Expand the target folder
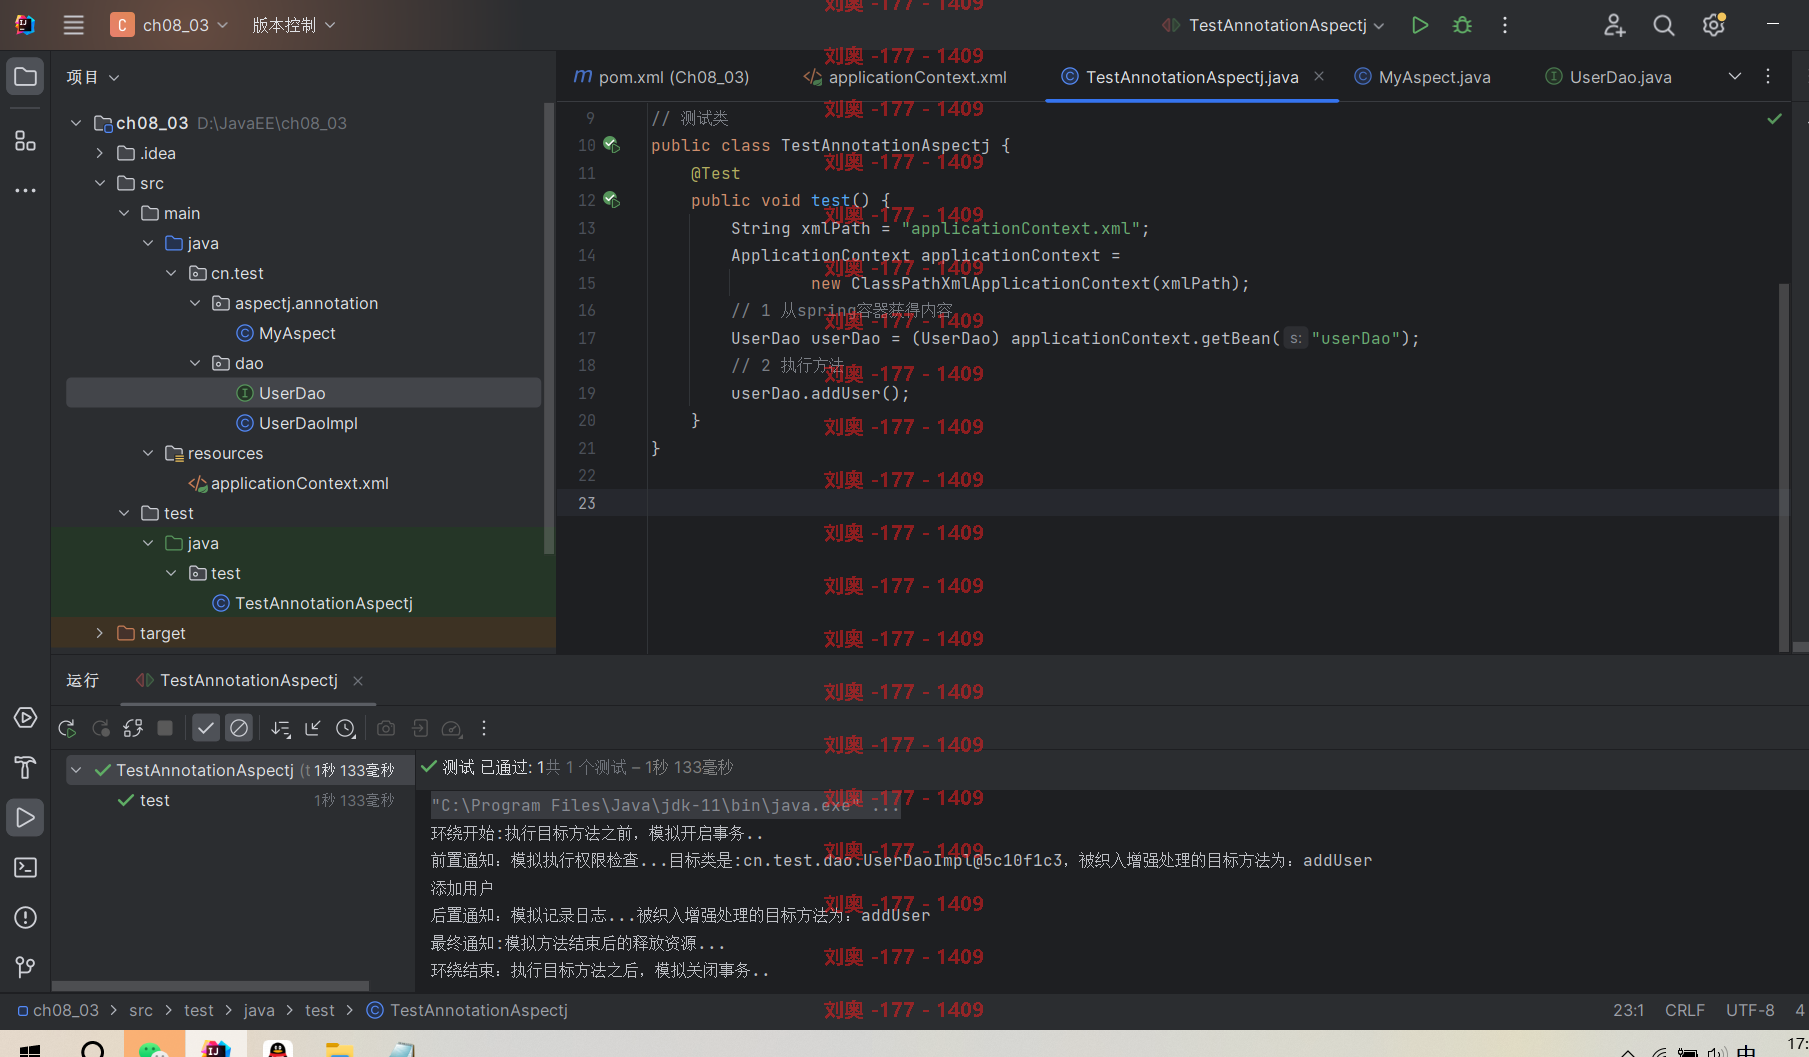This screenshot has width=1809, height=1057. 99,633
